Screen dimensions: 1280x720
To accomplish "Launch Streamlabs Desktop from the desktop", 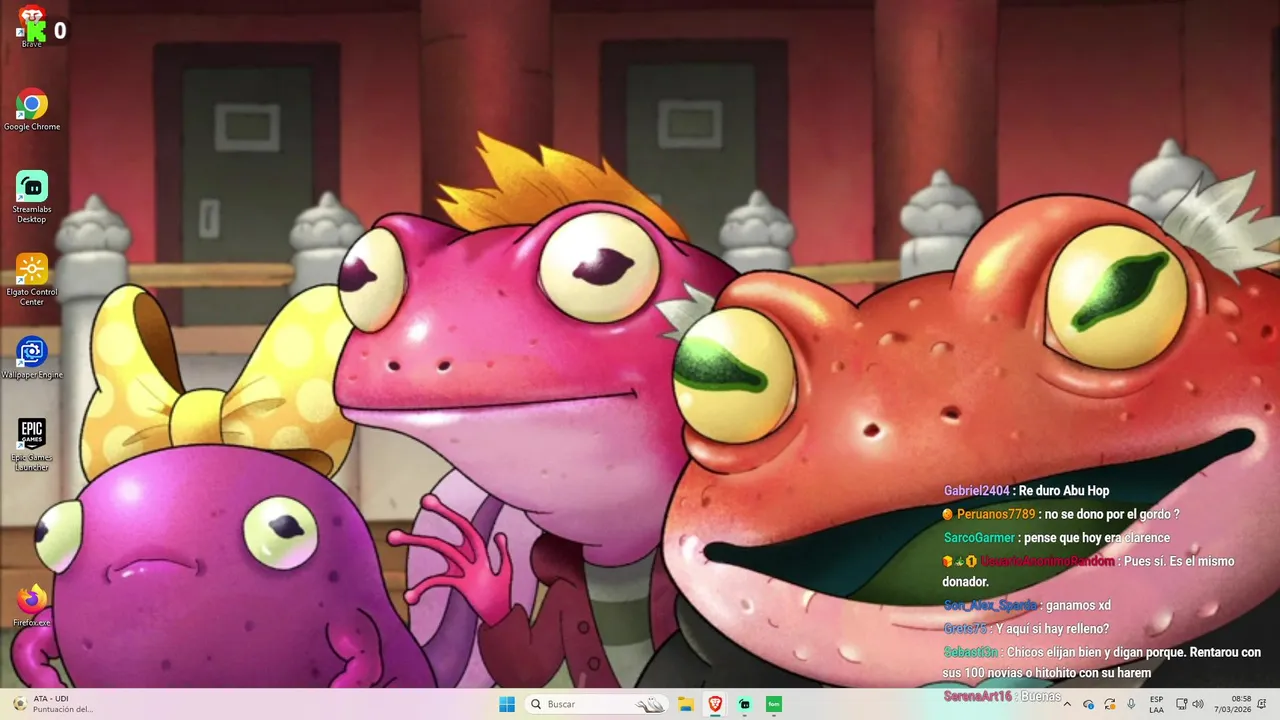I will tap(32, 197).
